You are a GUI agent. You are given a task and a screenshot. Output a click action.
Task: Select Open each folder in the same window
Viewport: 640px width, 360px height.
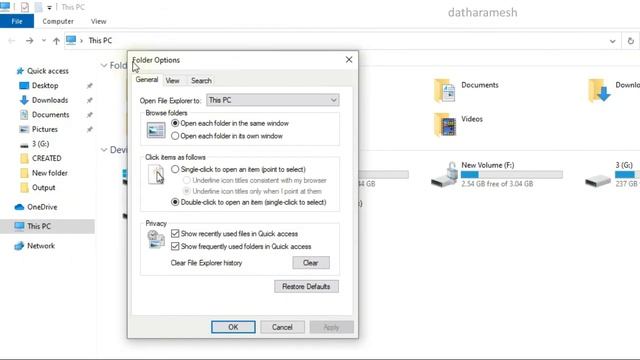(175, 123)
